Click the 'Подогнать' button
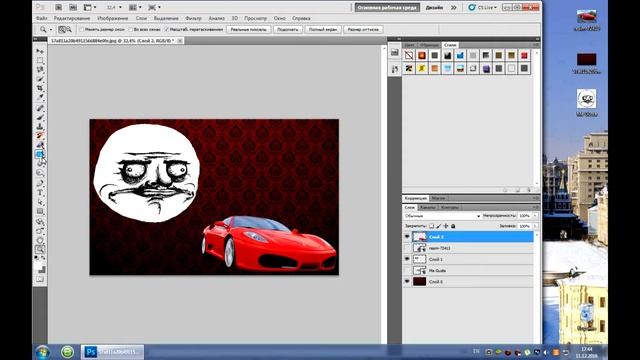Image resolution: width=640 pixels, height=360 pixels. point(287,29)
